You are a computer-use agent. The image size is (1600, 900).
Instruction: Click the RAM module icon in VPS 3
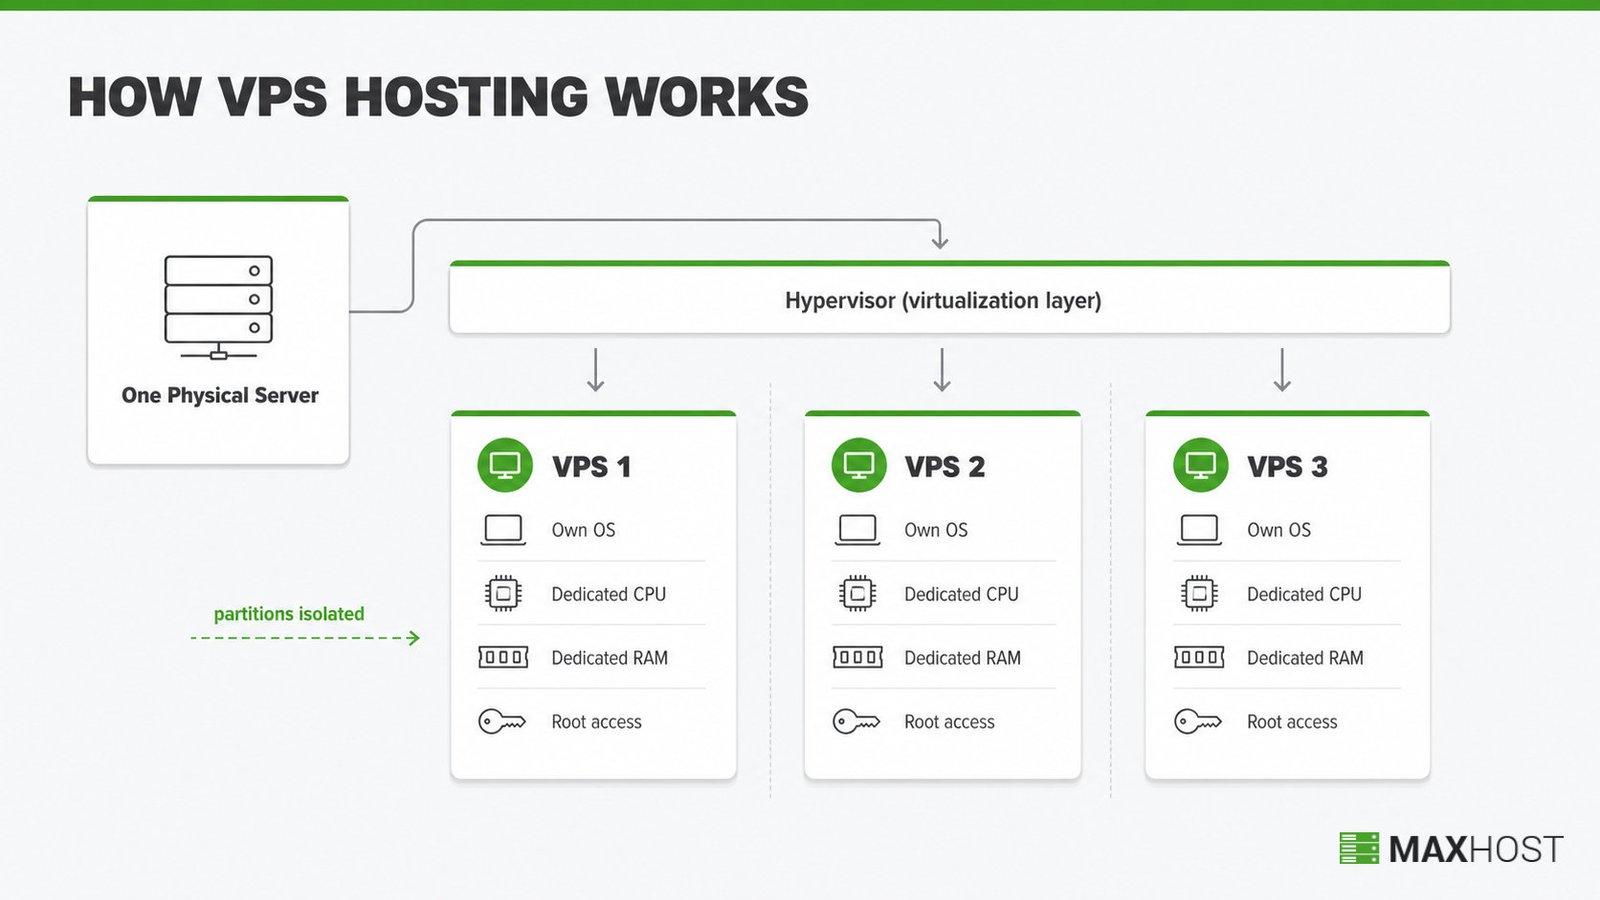tap(1199, 657)
